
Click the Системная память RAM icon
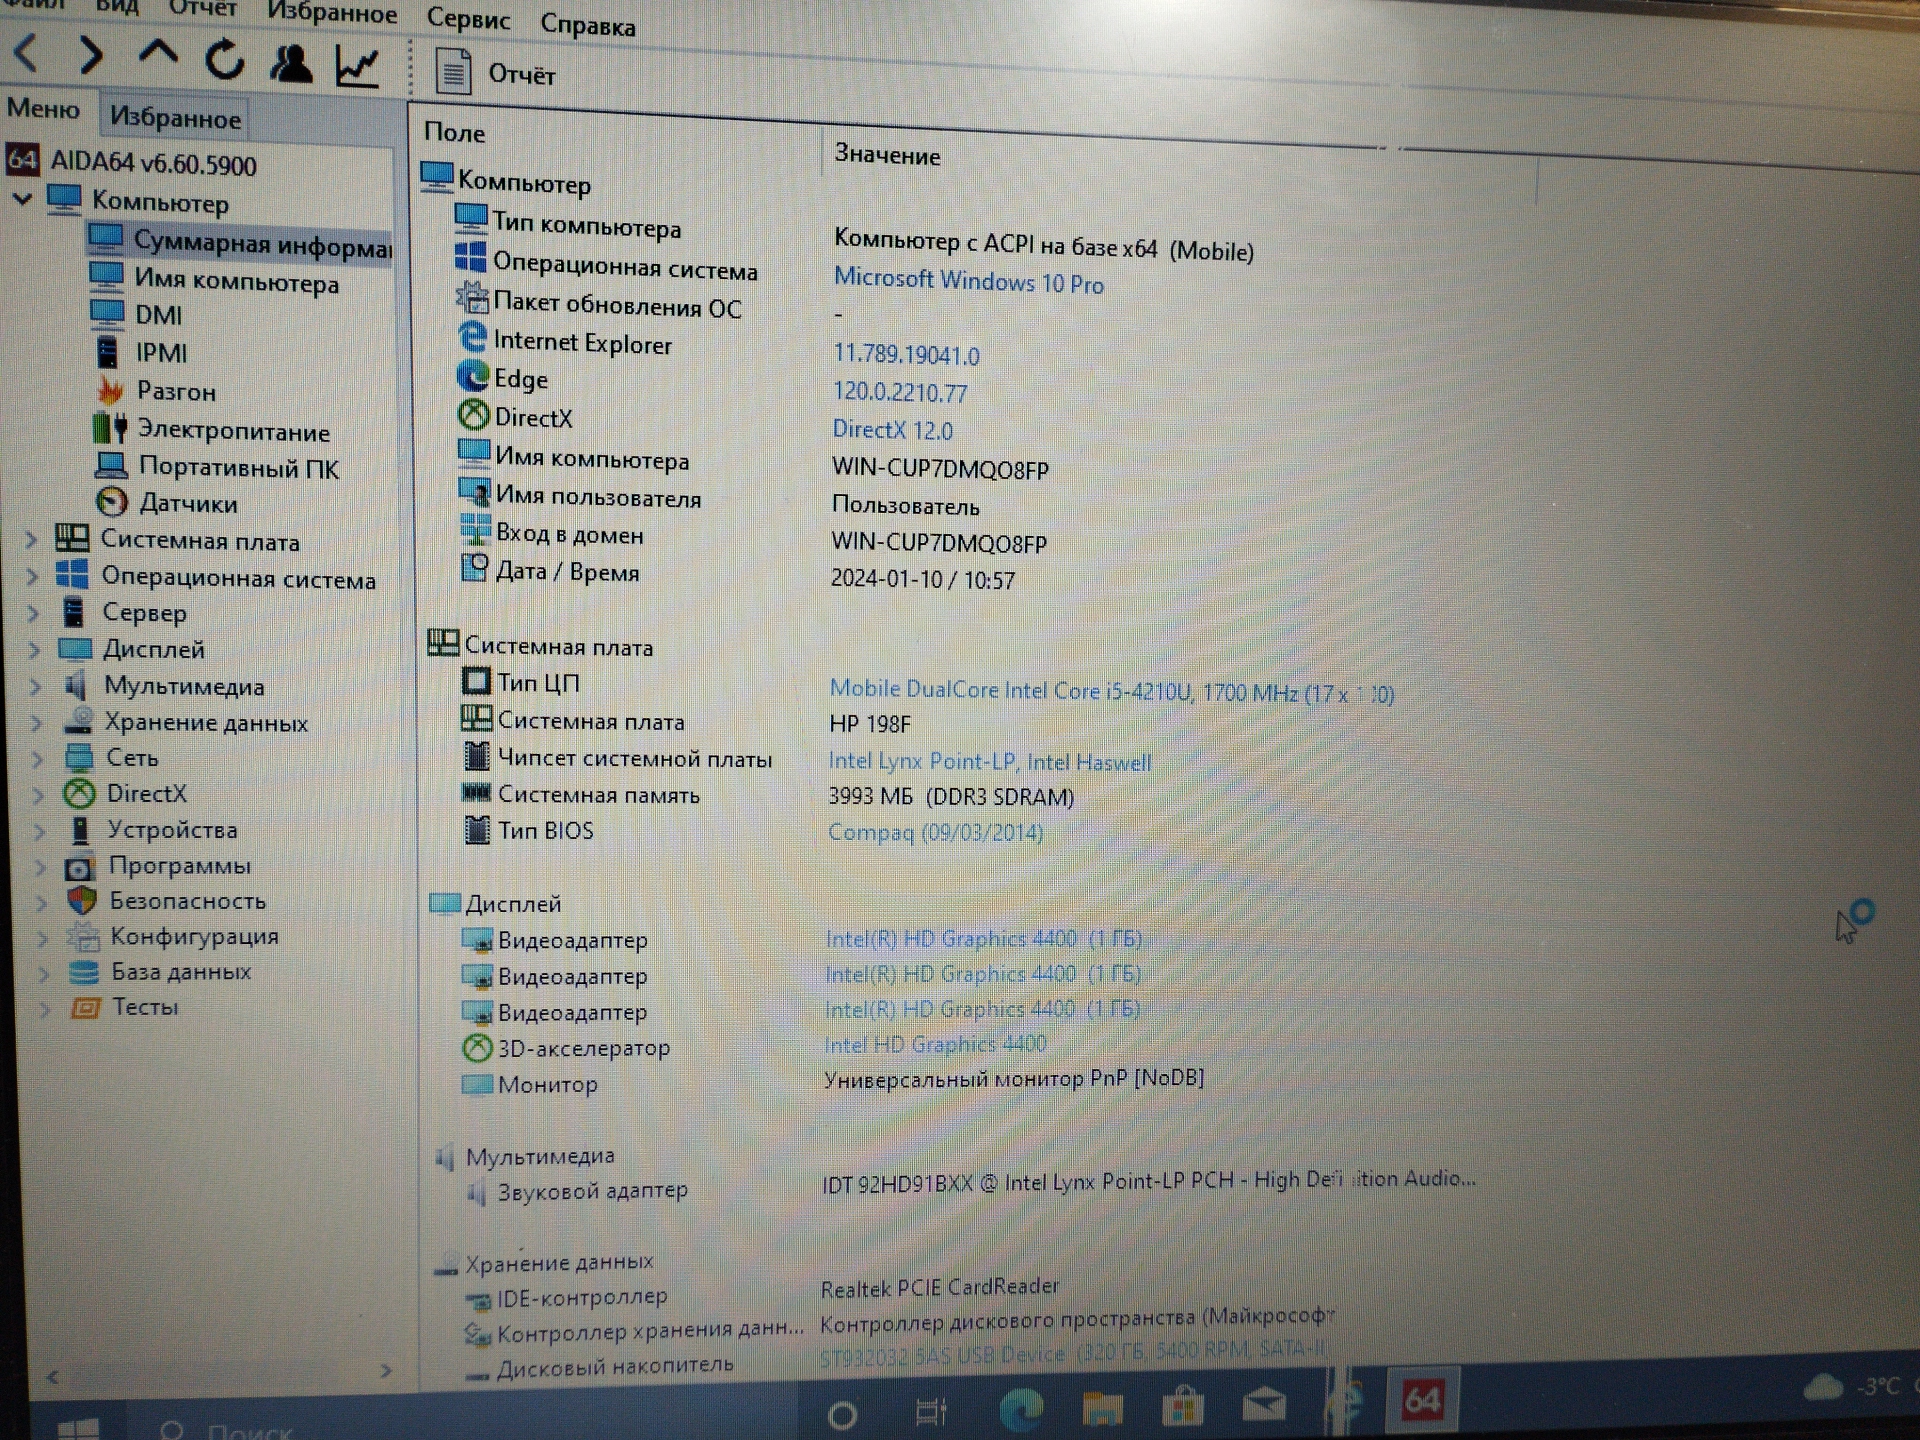click(x=476, y=793)
